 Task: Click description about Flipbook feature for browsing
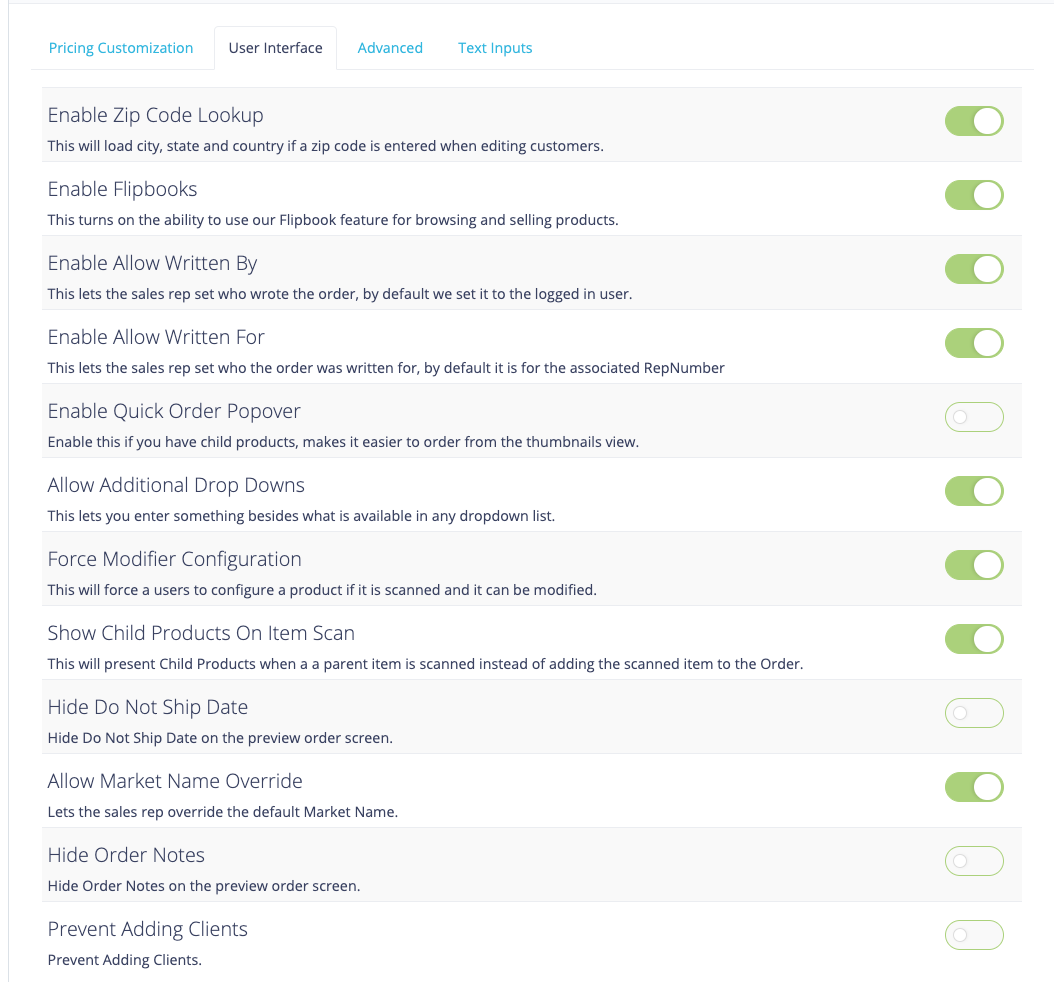(333, 220)
